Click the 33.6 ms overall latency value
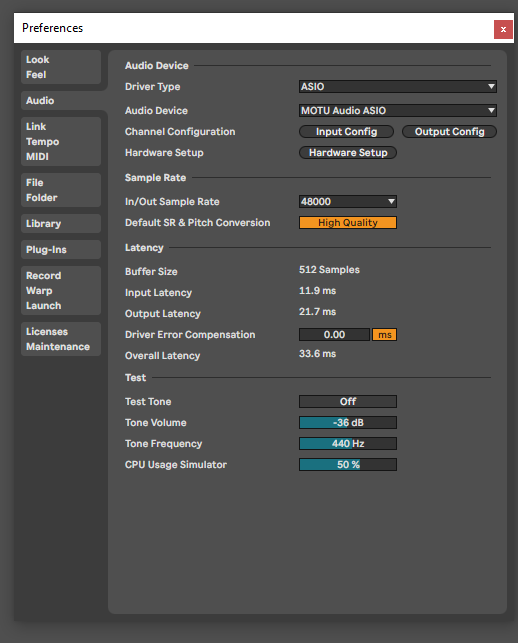 (x=317, y=353)
